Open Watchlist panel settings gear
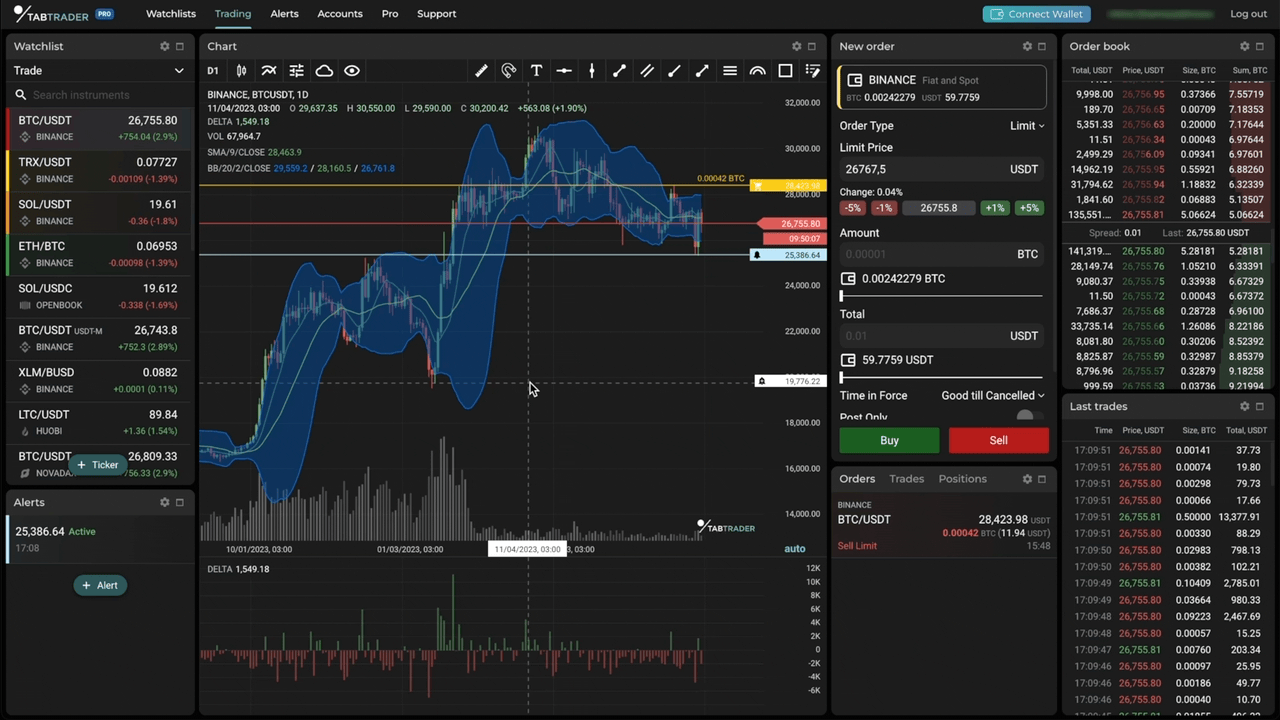Viewport: 1280px width, 720px height. (165, 47)
